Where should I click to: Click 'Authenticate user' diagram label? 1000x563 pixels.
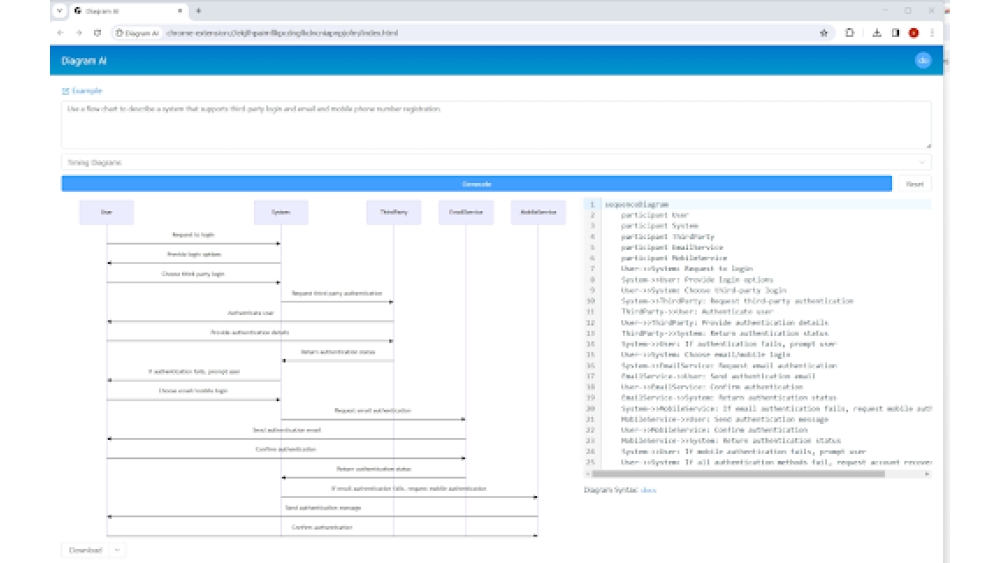251,313
